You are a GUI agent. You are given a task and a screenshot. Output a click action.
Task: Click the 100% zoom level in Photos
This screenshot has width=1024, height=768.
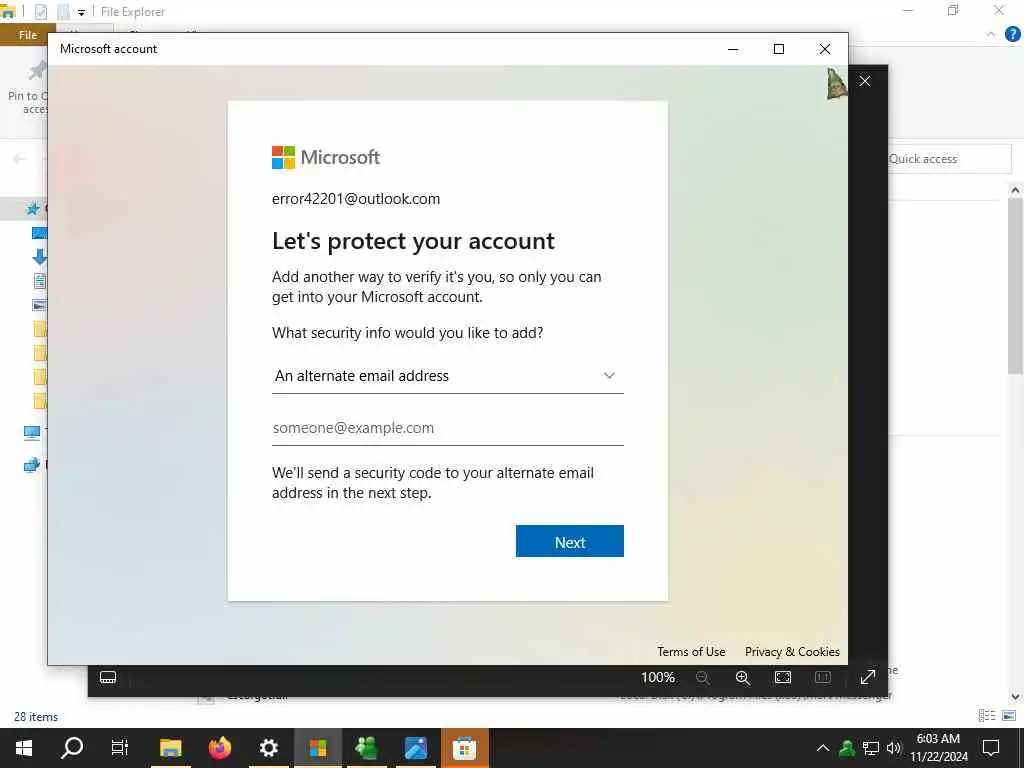658,677
